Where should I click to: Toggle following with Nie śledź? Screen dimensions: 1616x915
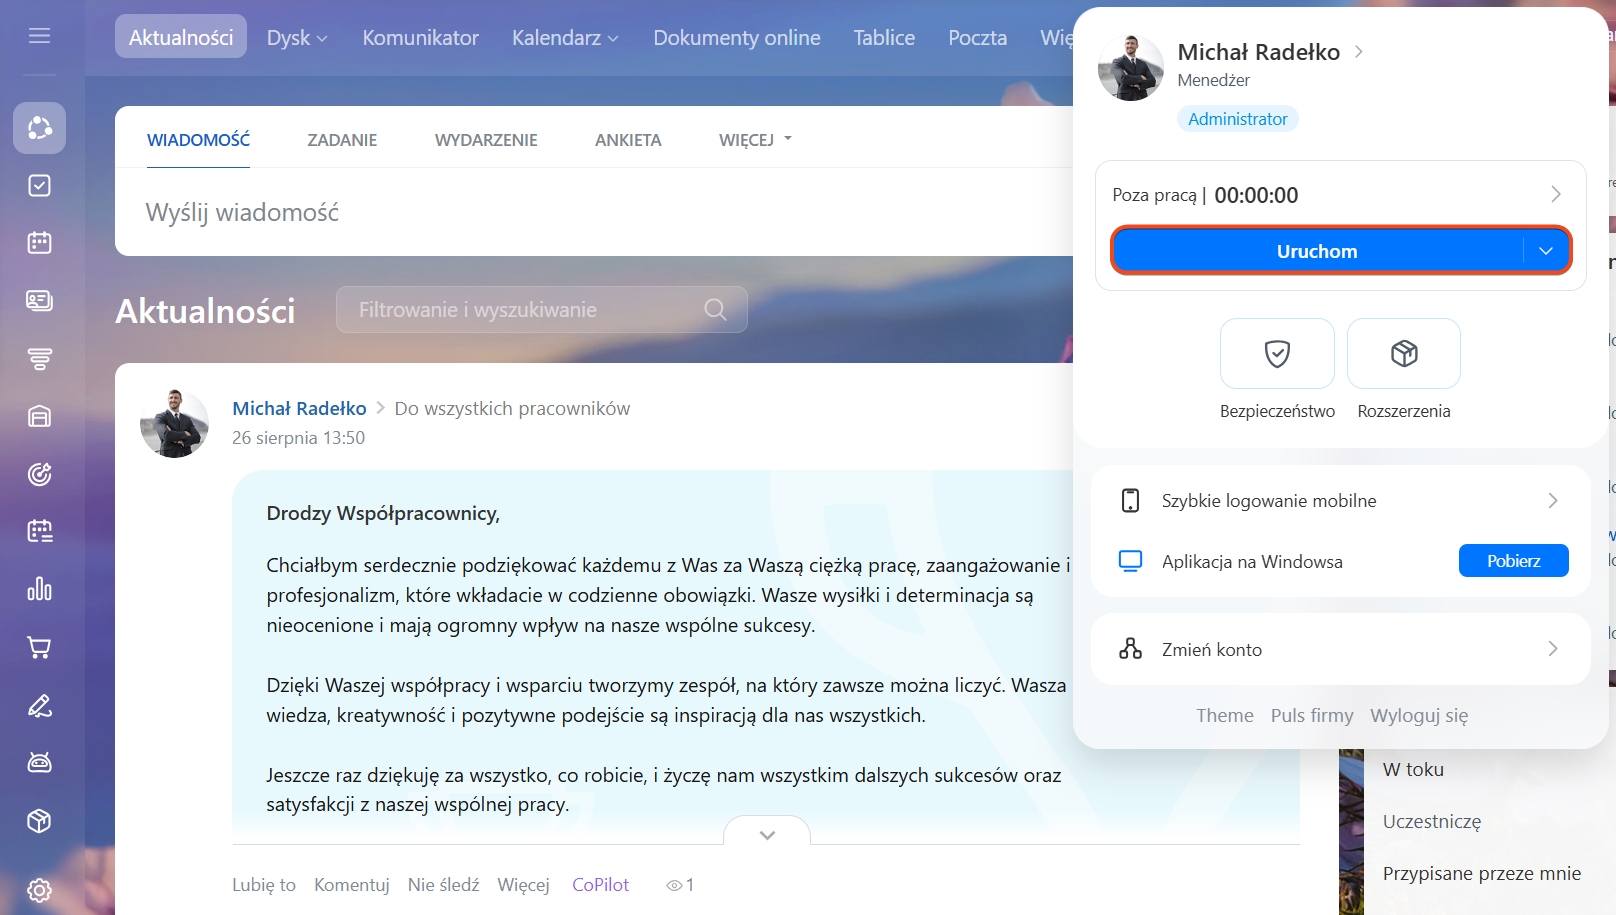pos(443,885)
